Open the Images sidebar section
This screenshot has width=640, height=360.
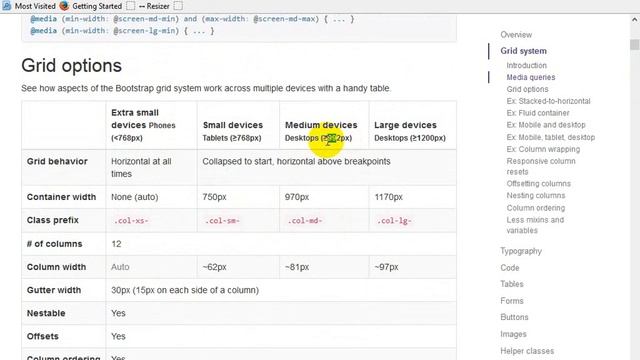(x=513, y=334)
